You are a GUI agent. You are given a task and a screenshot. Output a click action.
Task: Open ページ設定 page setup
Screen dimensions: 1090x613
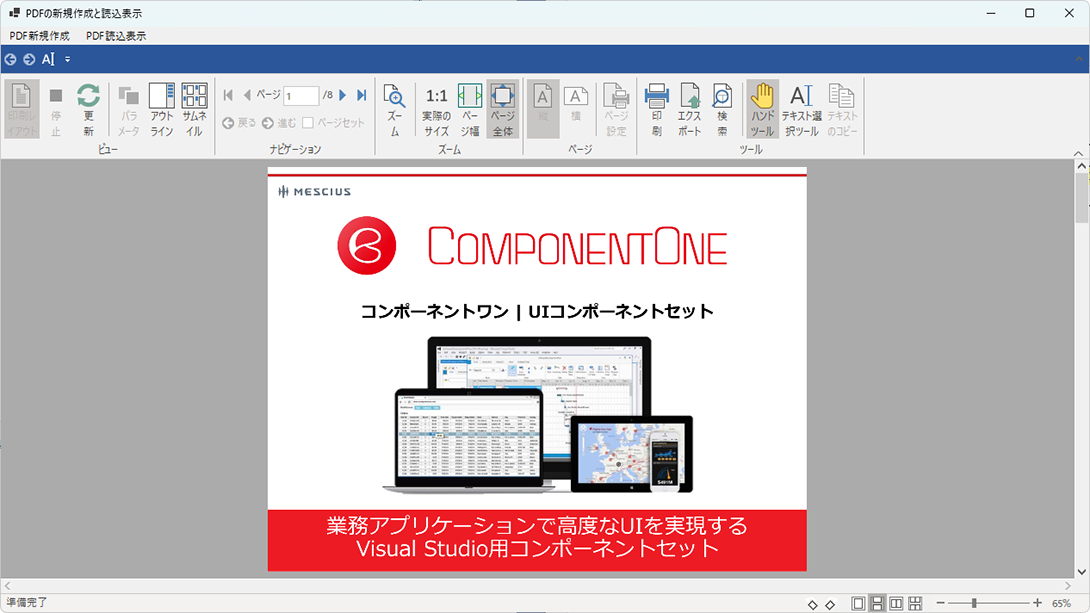(x=616, y=109)
